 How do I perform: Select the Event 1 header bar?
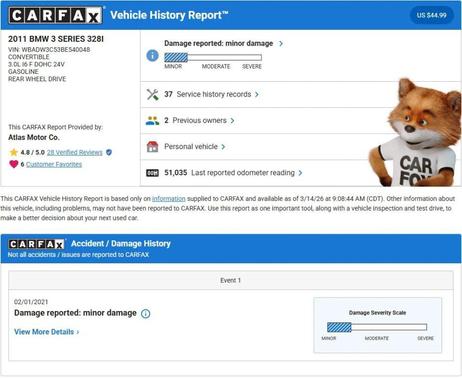(231, 280)
